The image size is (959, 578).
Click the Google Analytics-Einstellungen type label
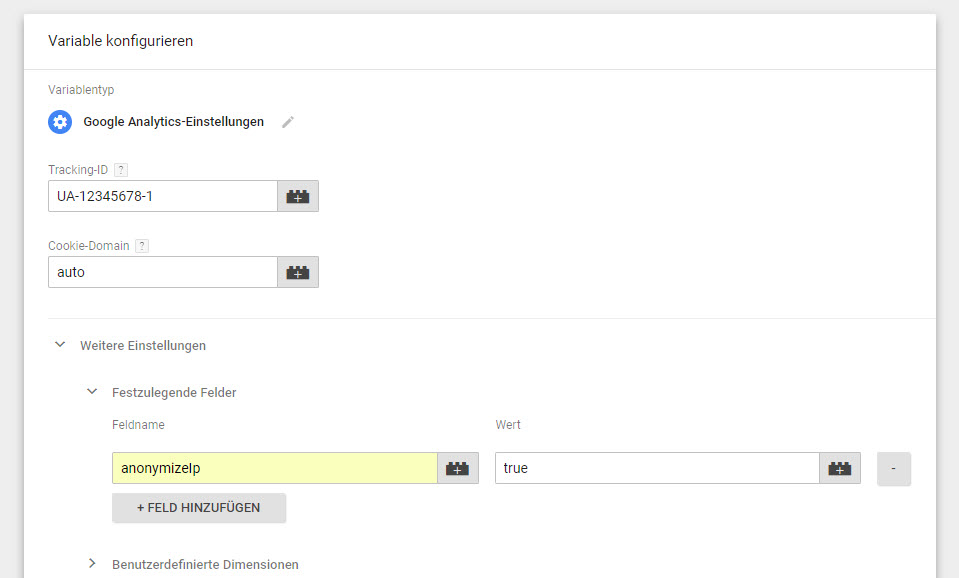click(x=173, y=122)
